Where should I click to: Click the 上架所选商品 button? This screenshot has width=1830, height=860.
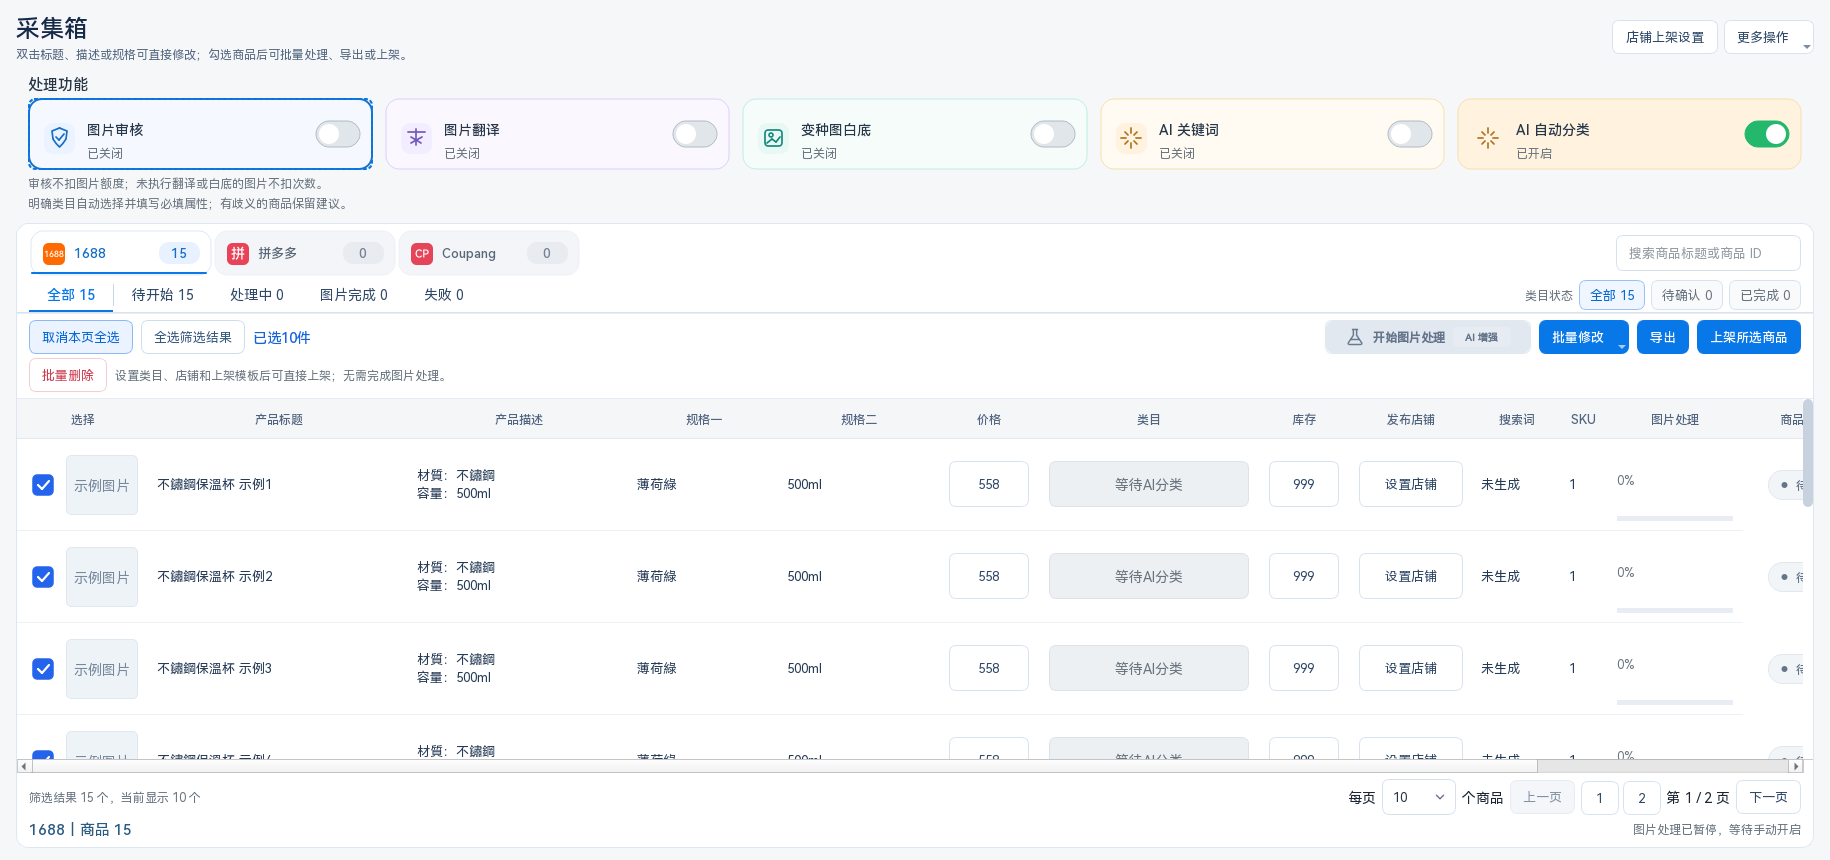(1748, 337)
